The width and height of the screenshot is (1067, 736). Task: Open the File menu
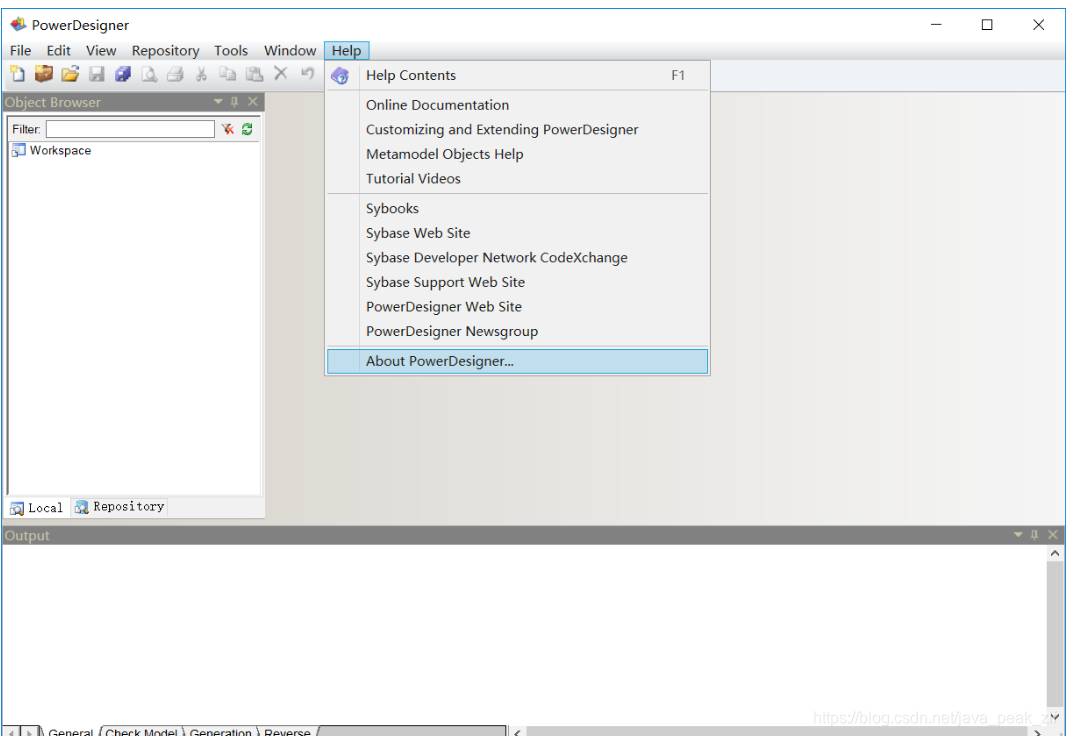coord(20,50)
